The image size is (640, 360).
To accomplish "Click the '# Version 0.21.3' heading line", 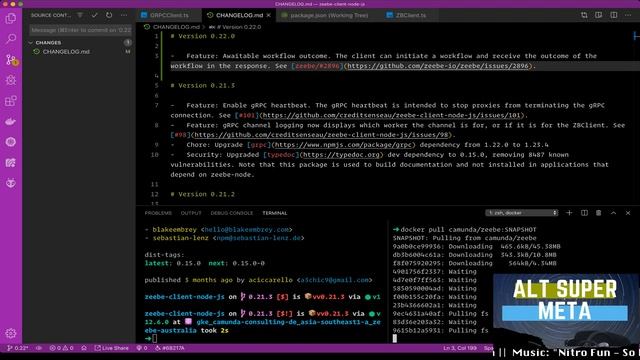I will (202, 85).
